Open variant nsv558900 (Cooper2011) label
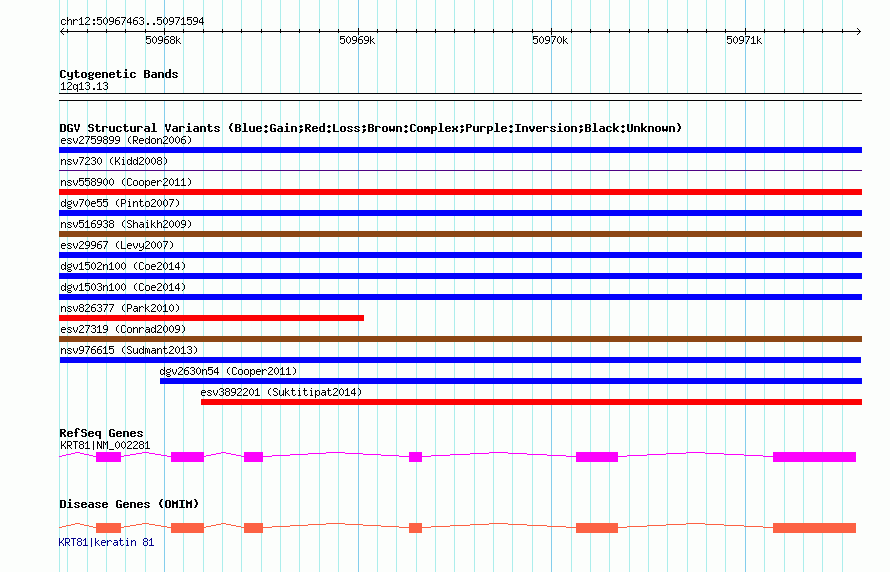 tap(126, 182)
